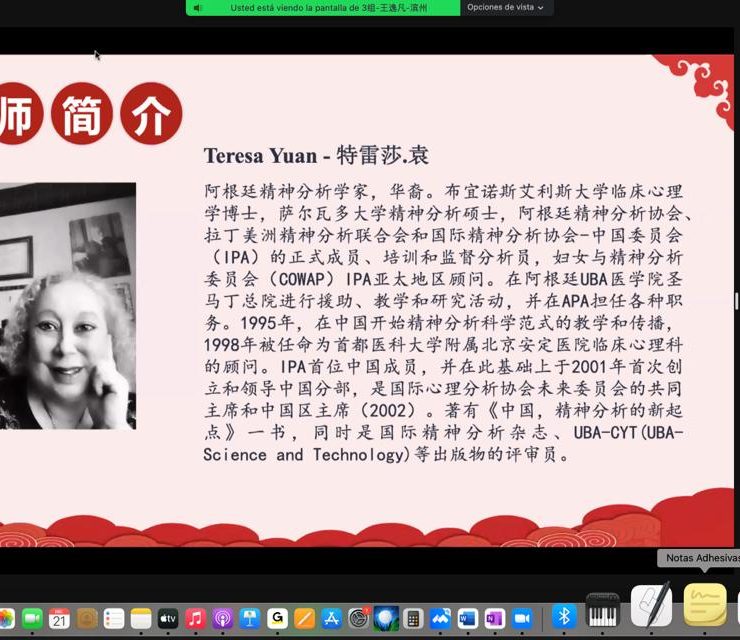The width and height of the screenshot is (740, 640).
Task: Click the red circle with character 介
Action: [x=151, y=114]
